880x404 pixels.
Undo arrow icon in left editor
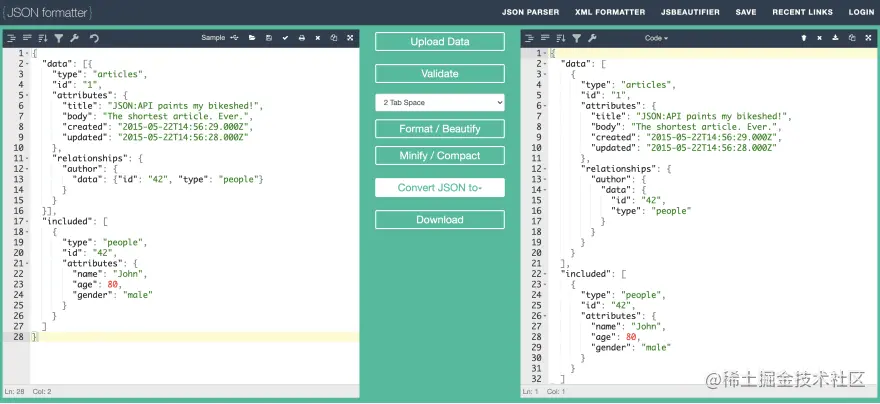point(94,38)
